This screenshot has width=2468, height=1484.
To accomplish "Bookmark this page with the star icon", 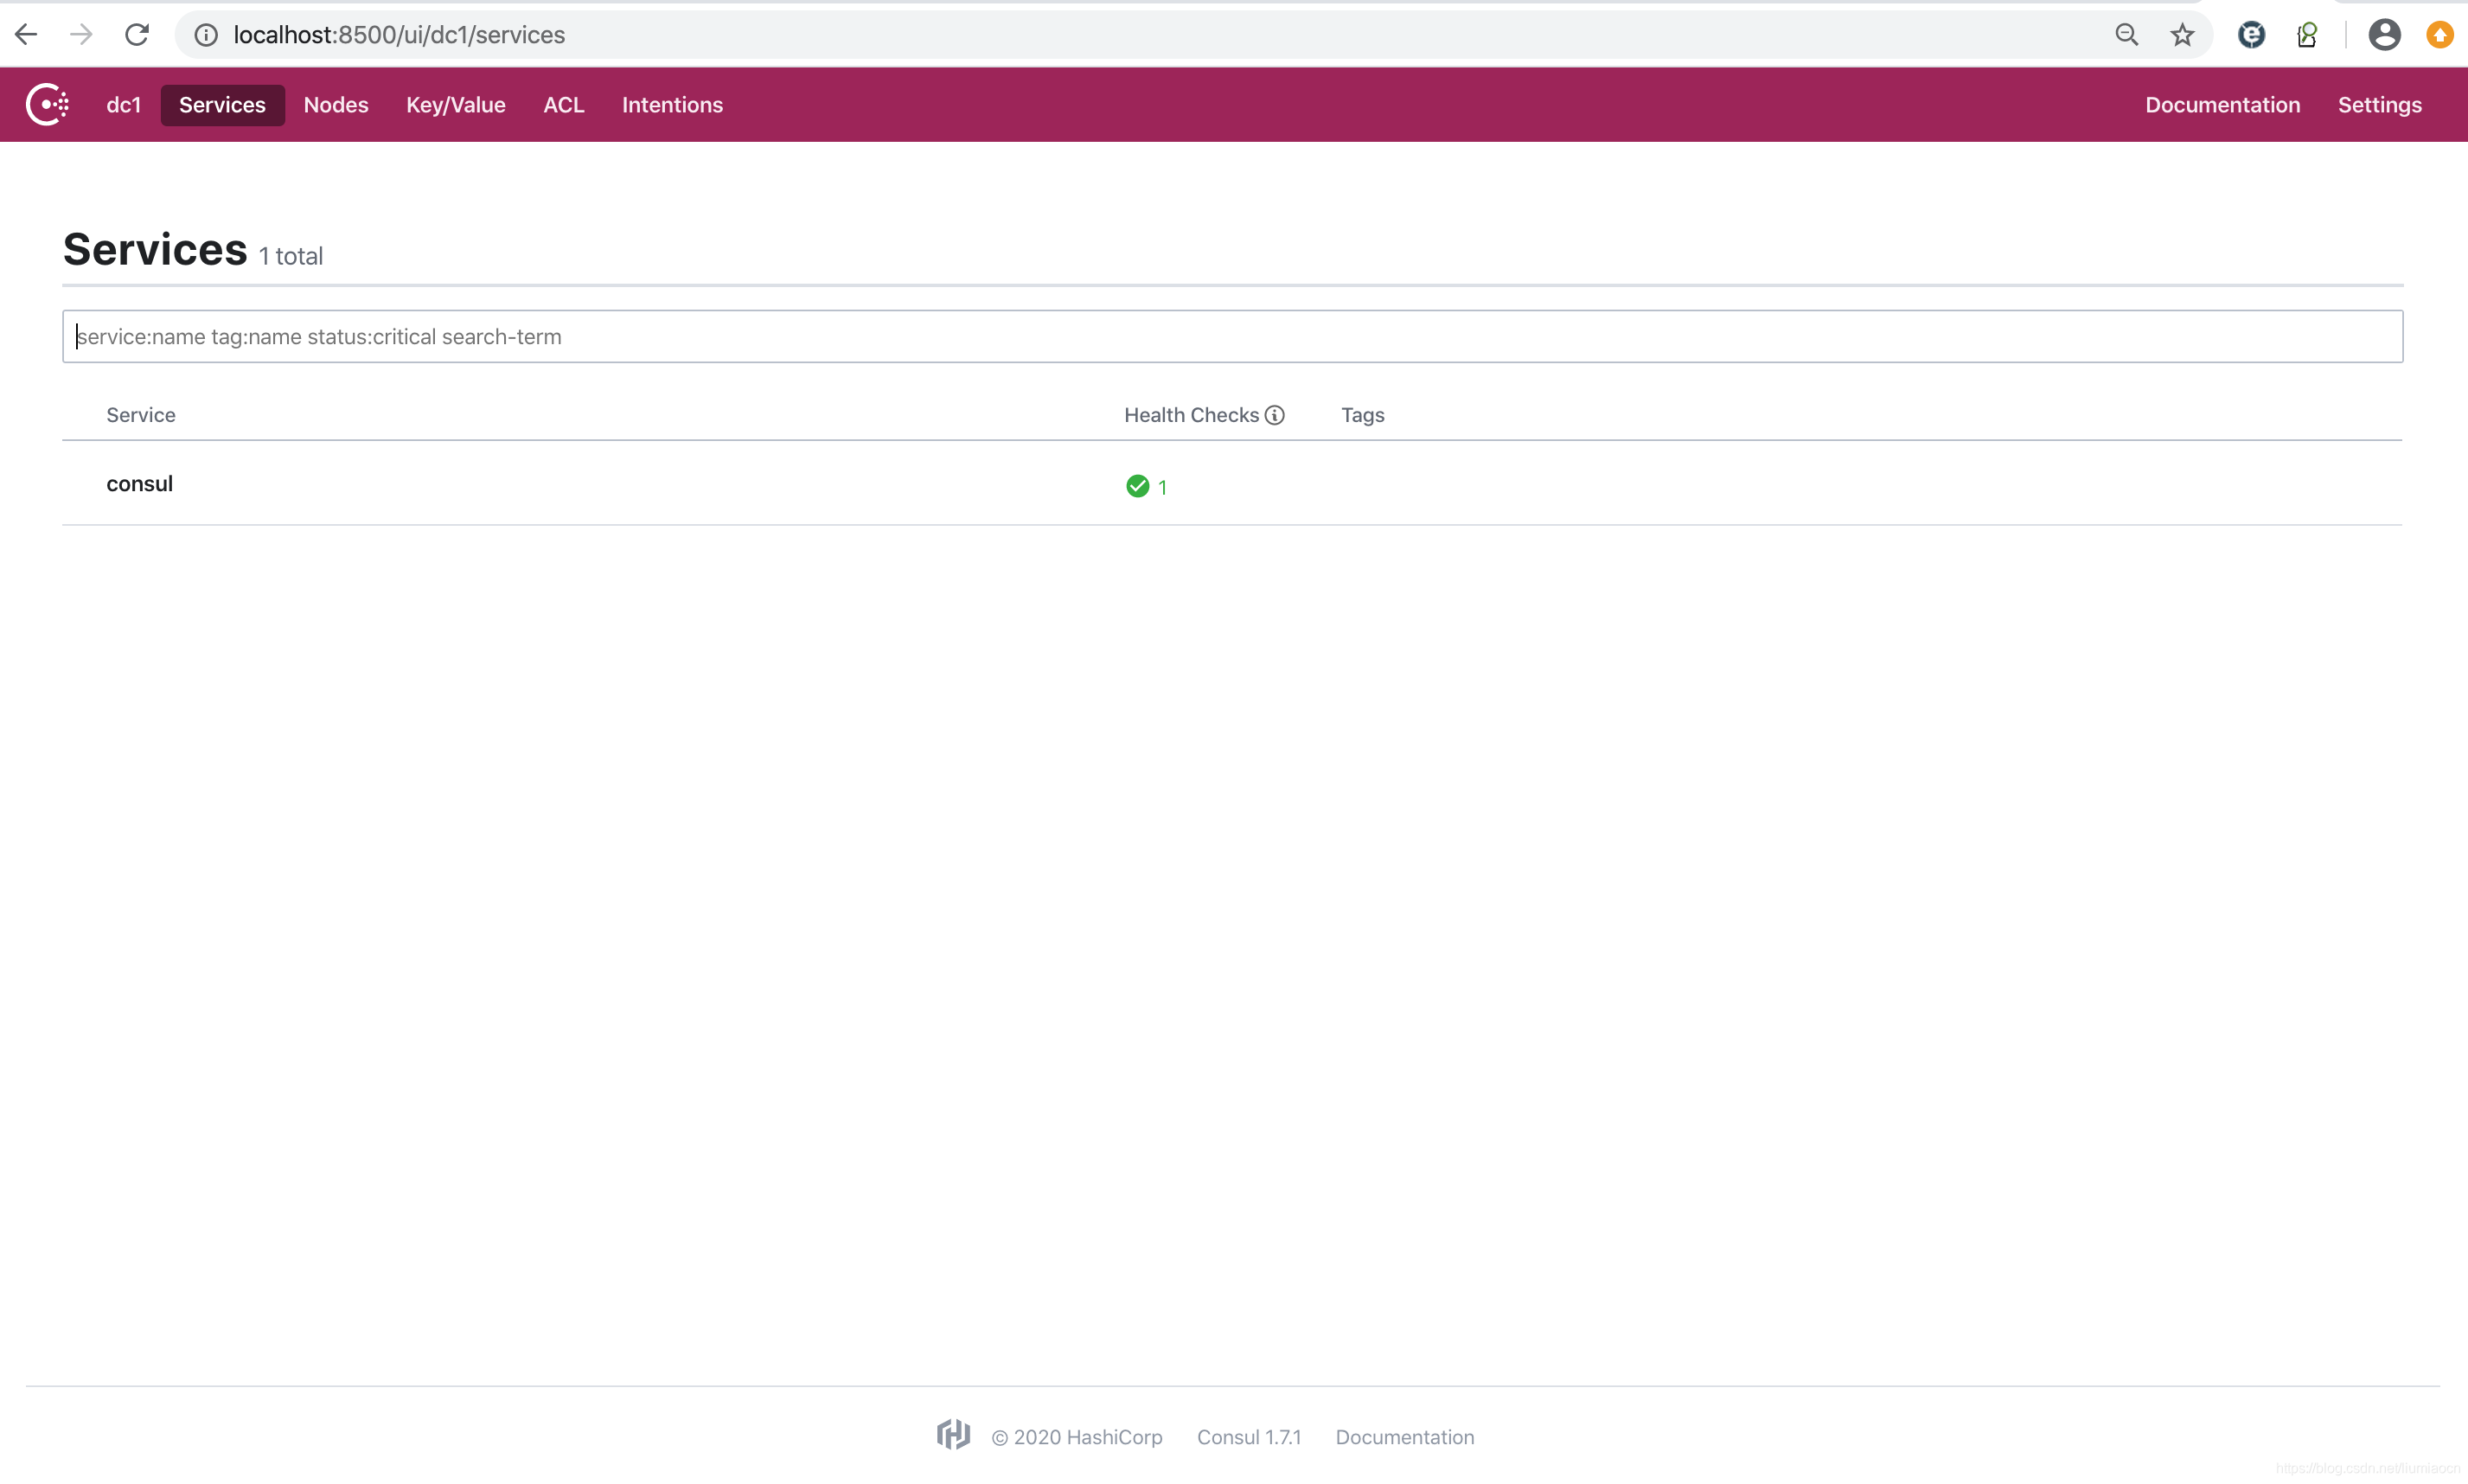I will point(2182,34).
